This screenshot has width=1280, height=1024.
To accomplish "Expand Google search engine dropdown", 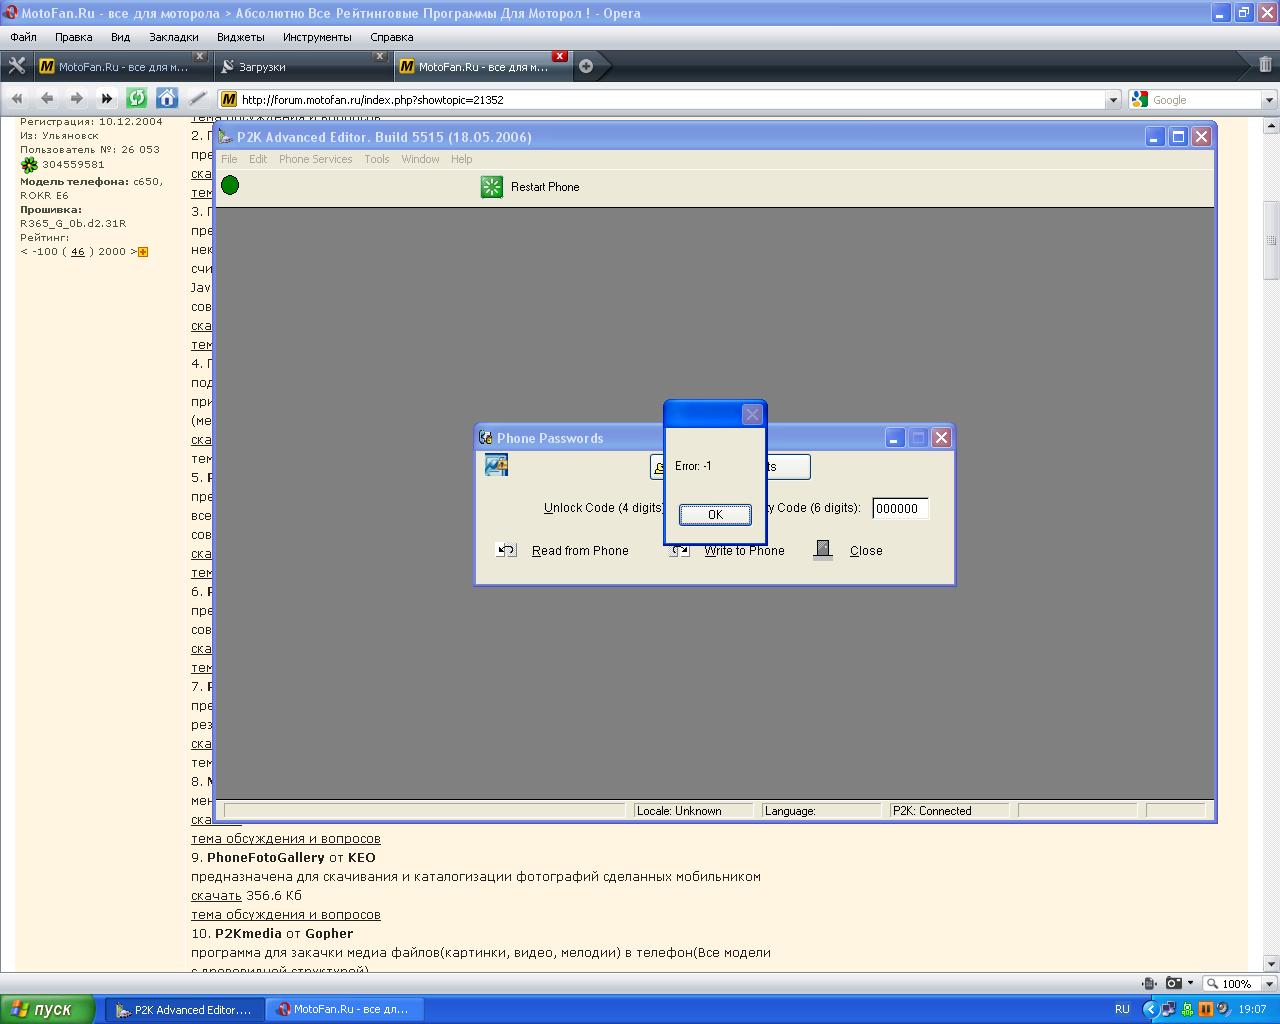I will click(x=1269, y=100).
